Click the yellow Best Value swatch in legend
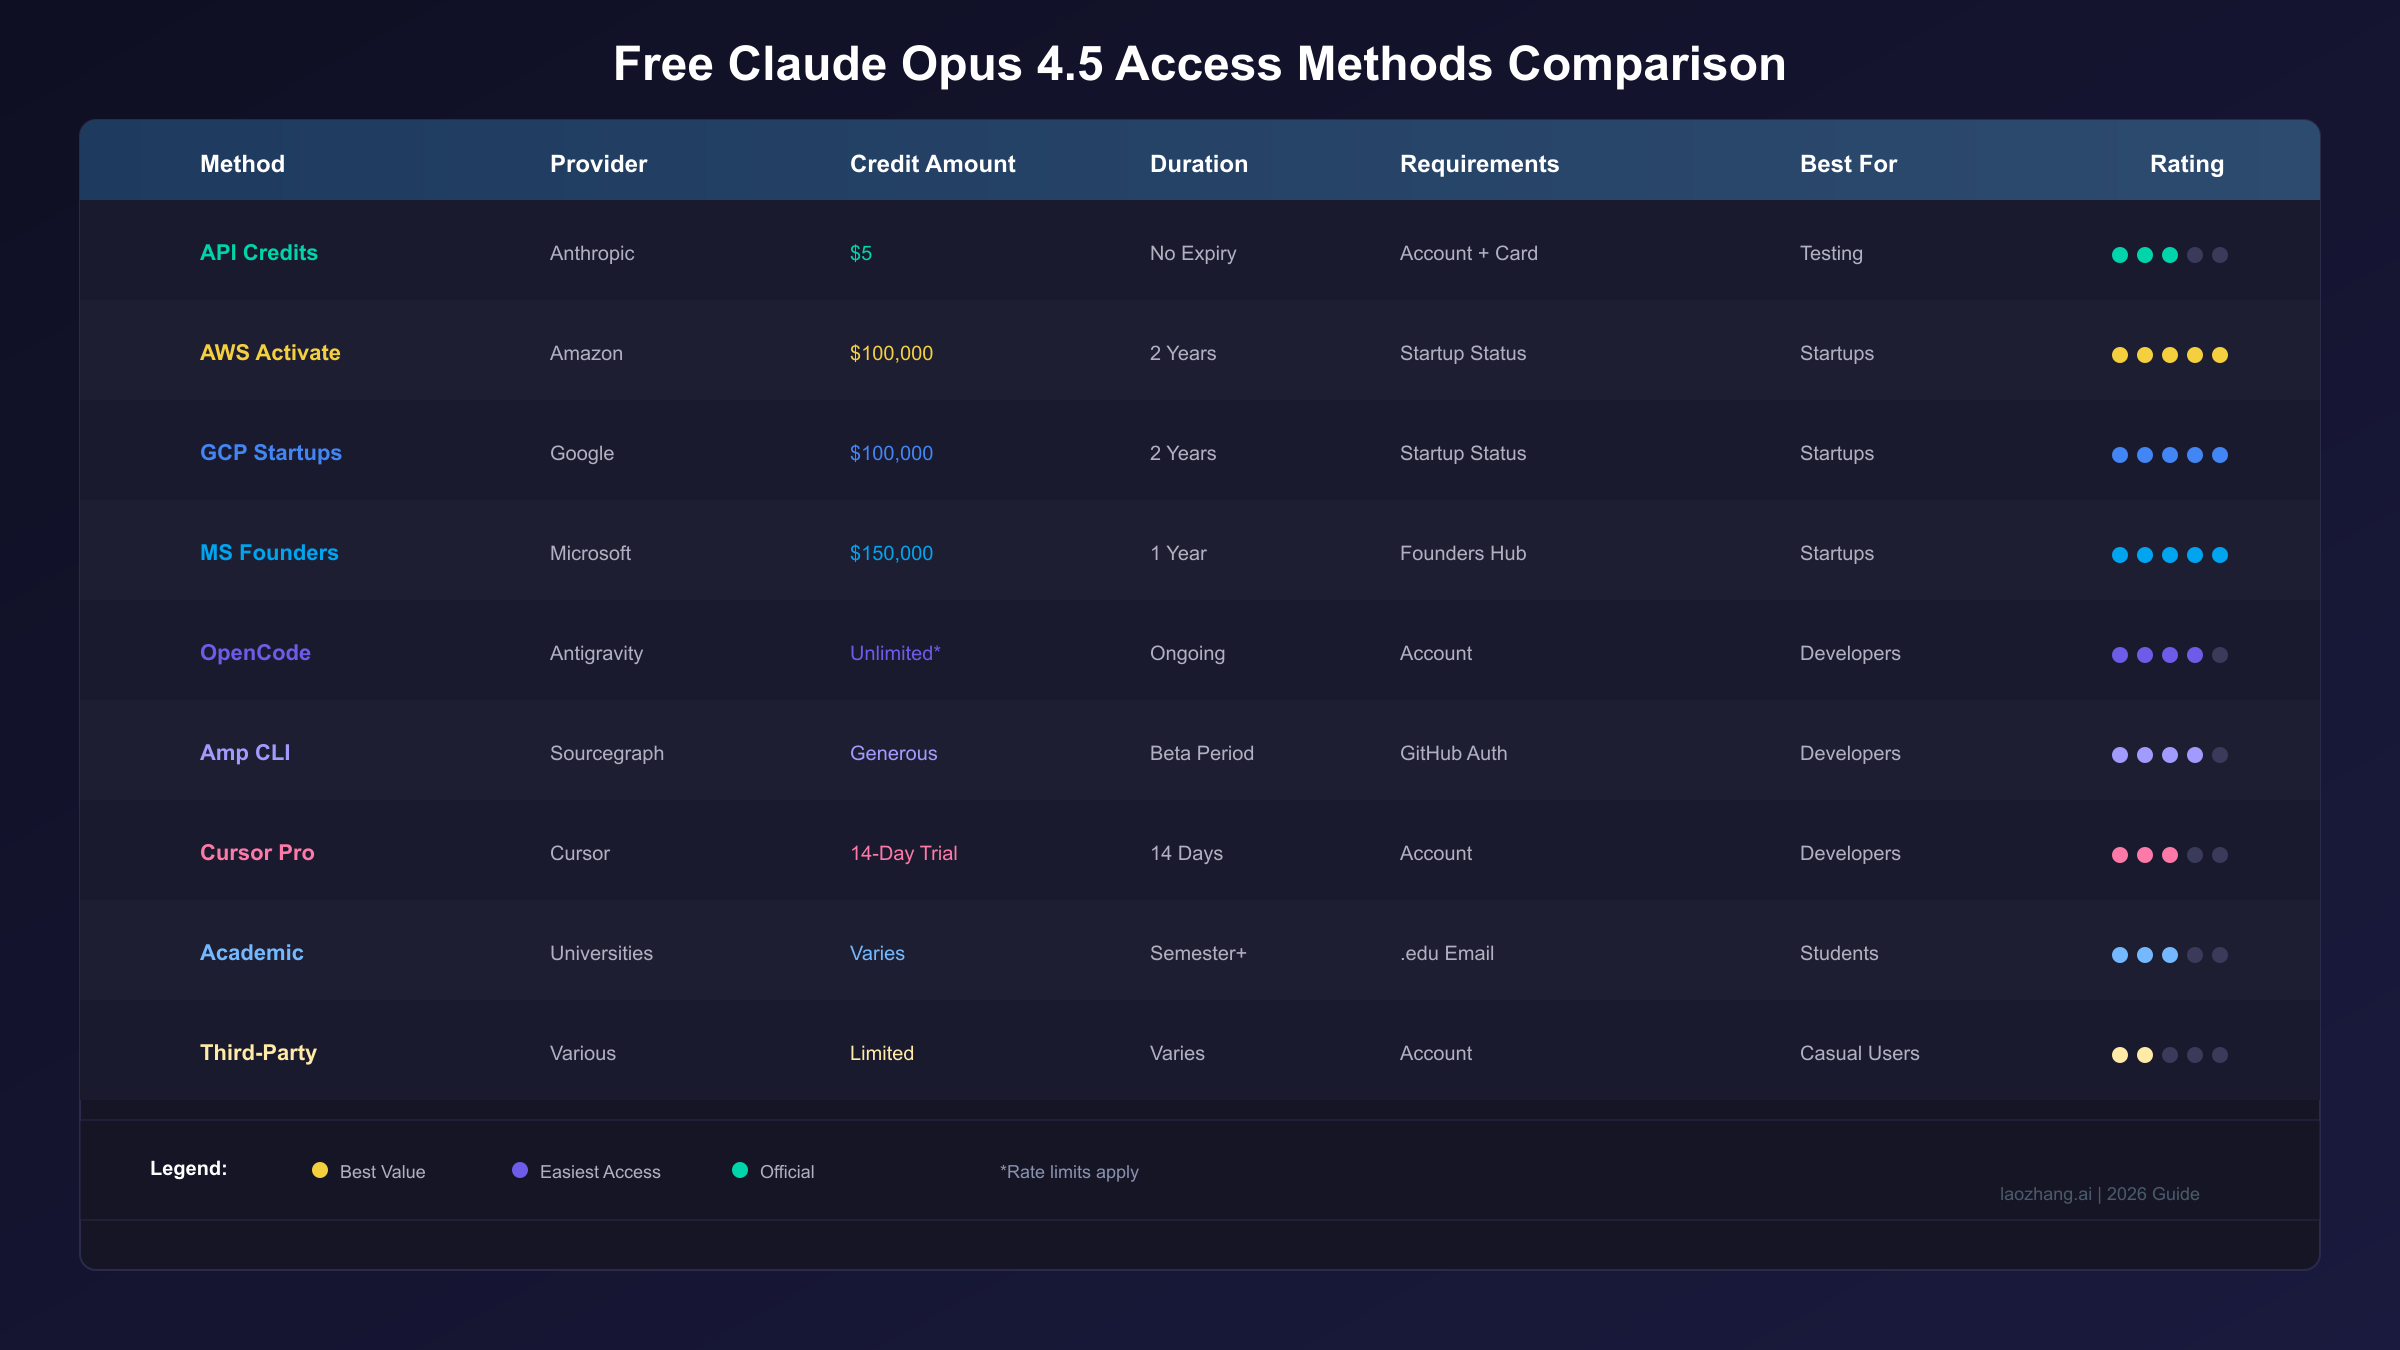 (x=319, y=1170)
